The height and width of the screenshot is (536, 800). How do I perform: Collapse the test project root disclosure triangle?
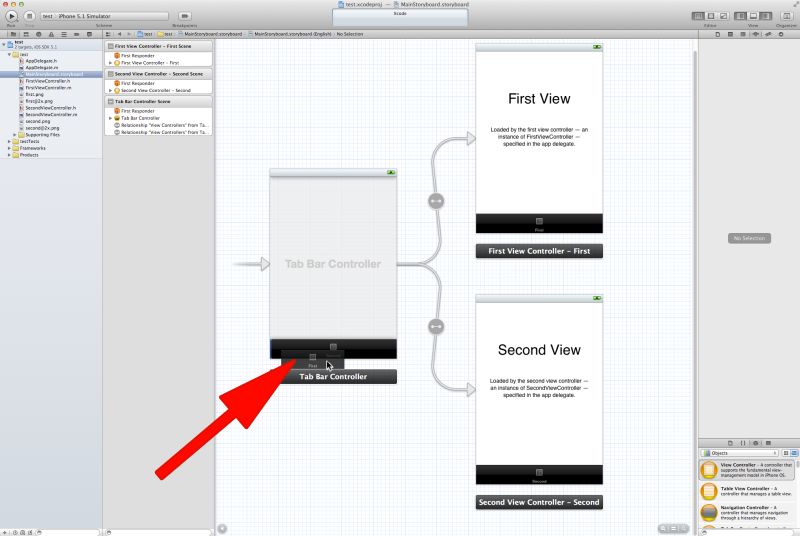point(4,44)
